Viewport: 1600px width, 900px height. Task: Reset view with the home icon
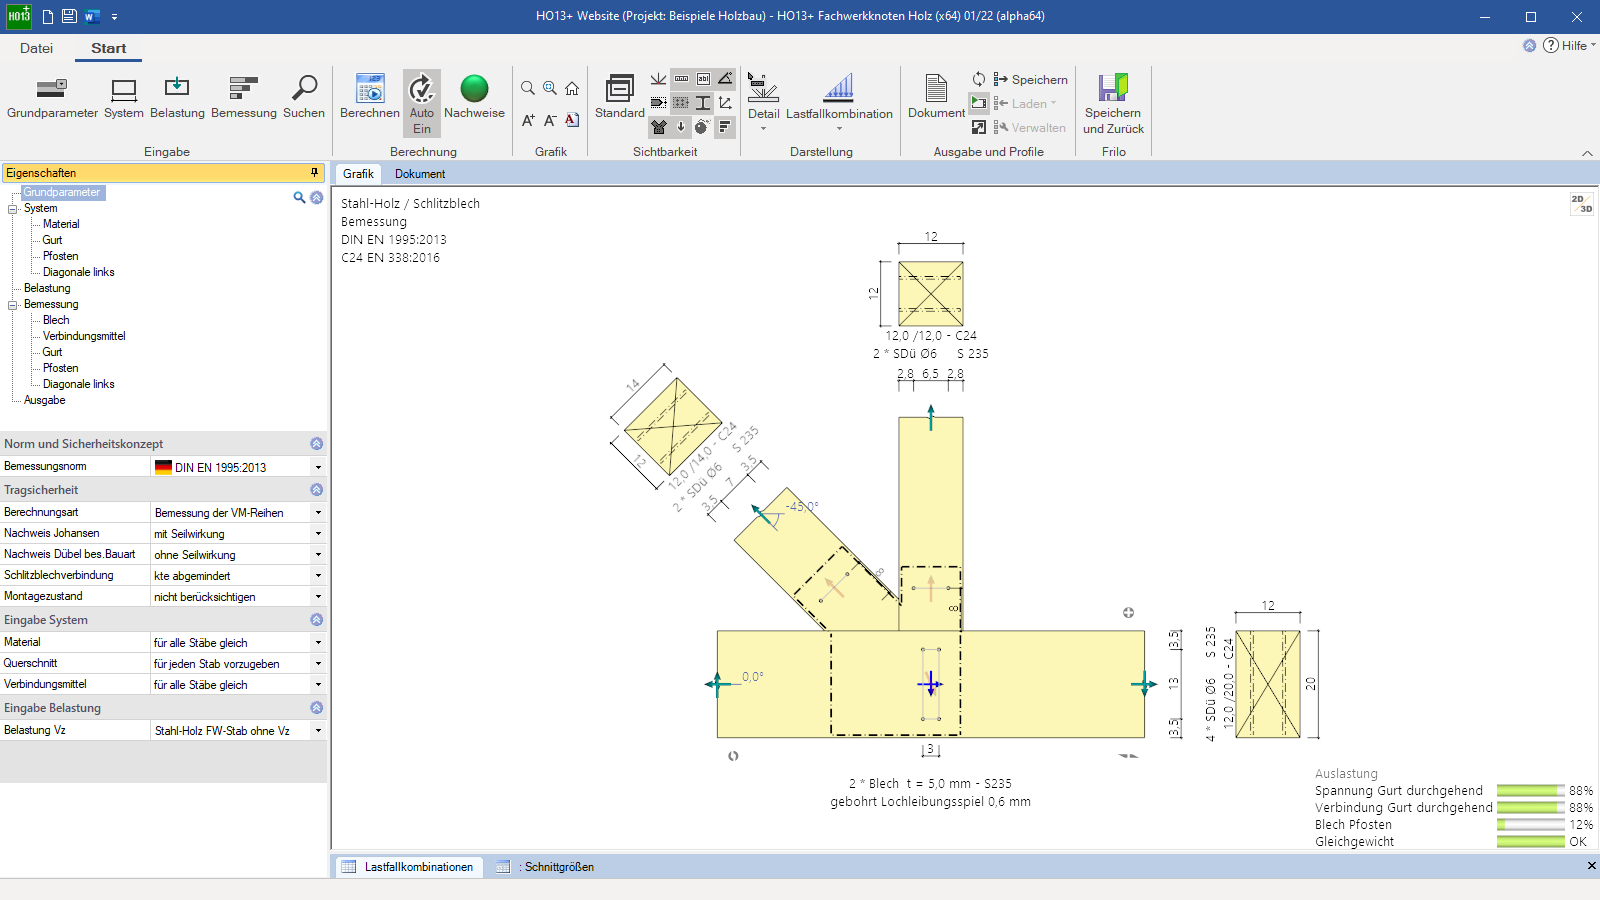[x=572, y=88]
